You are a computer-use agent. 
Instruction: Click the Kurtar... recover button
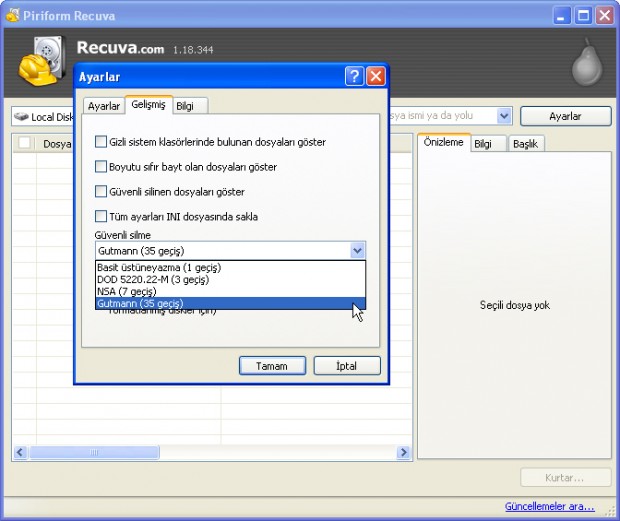[x=565, y=478]
